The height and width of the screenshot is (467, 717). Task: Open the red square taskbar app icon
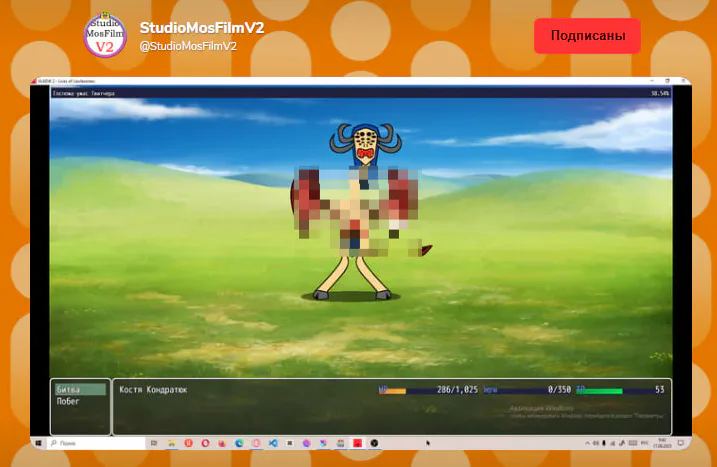358,443
